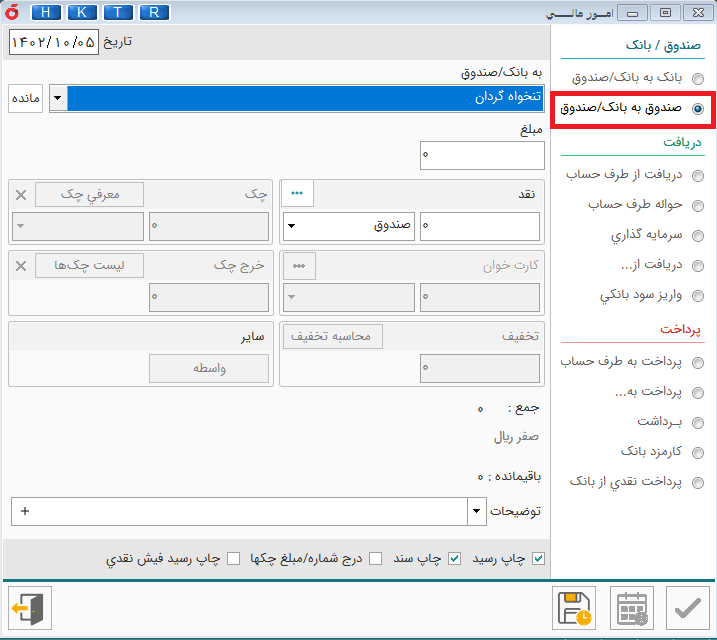
Task: Click the X icon beside معرفي چک
Action: tap(21, 194)
